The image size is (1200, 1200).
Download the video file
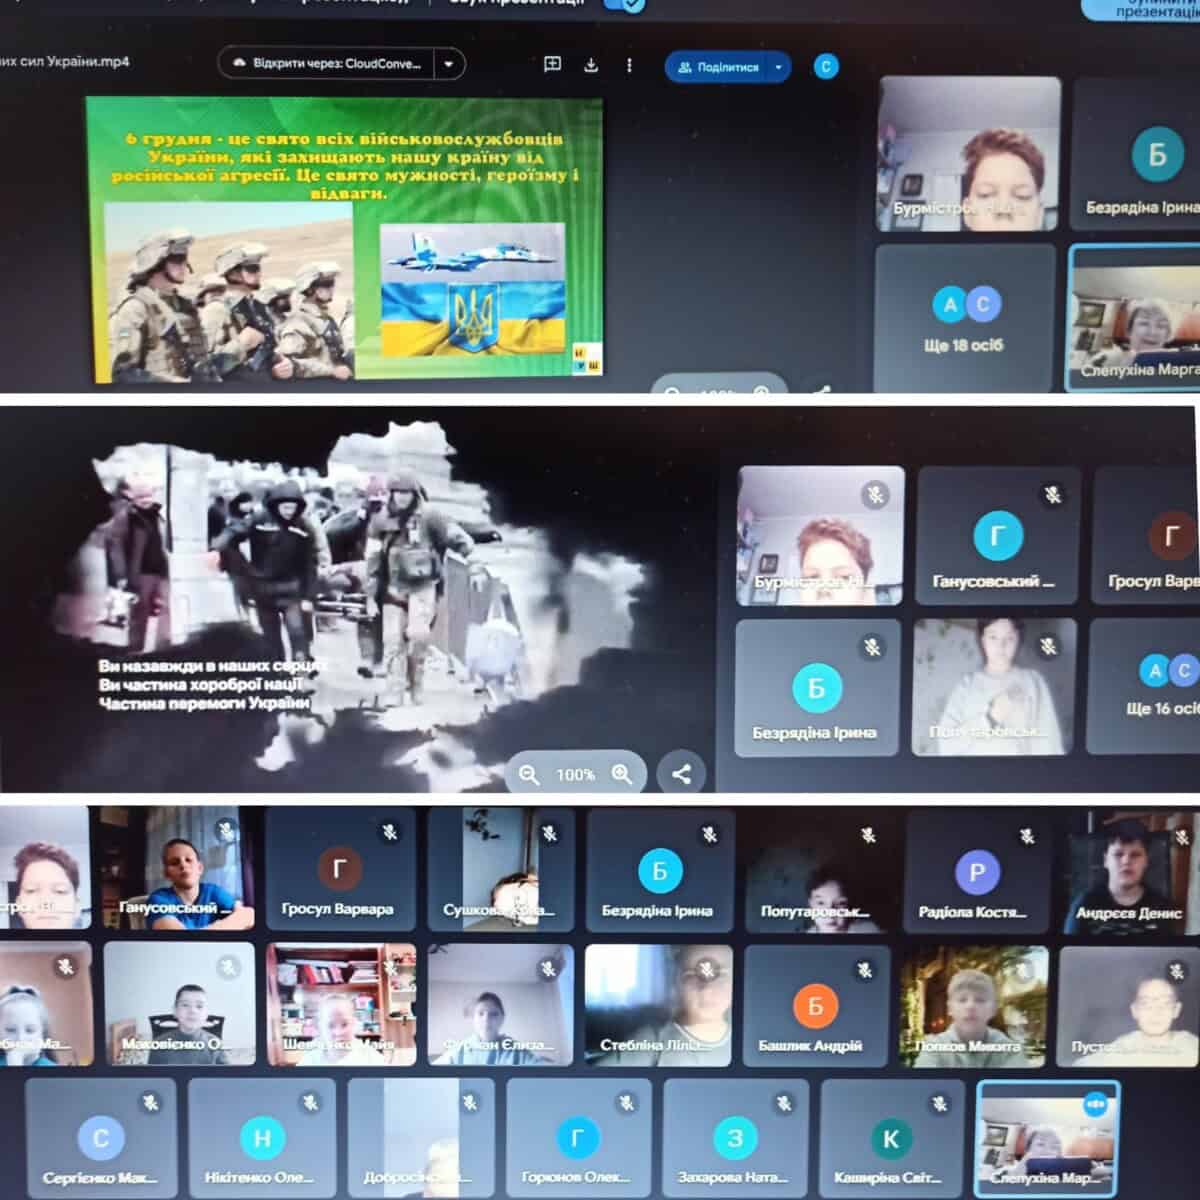[591, 65]
